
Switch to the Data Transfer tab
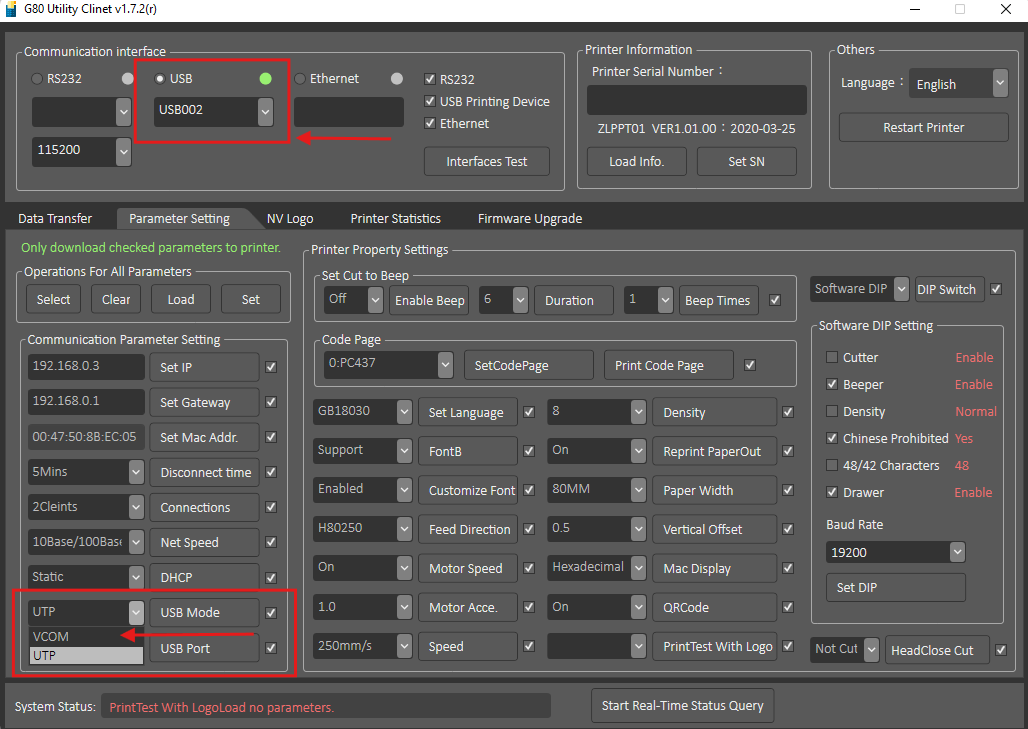pos(55,218)
